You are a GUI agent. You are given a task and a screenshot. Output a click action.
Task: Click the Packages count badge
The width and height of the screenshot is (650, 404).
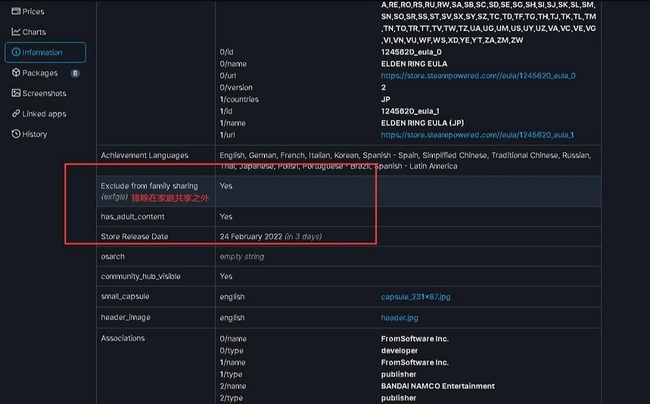75,73
